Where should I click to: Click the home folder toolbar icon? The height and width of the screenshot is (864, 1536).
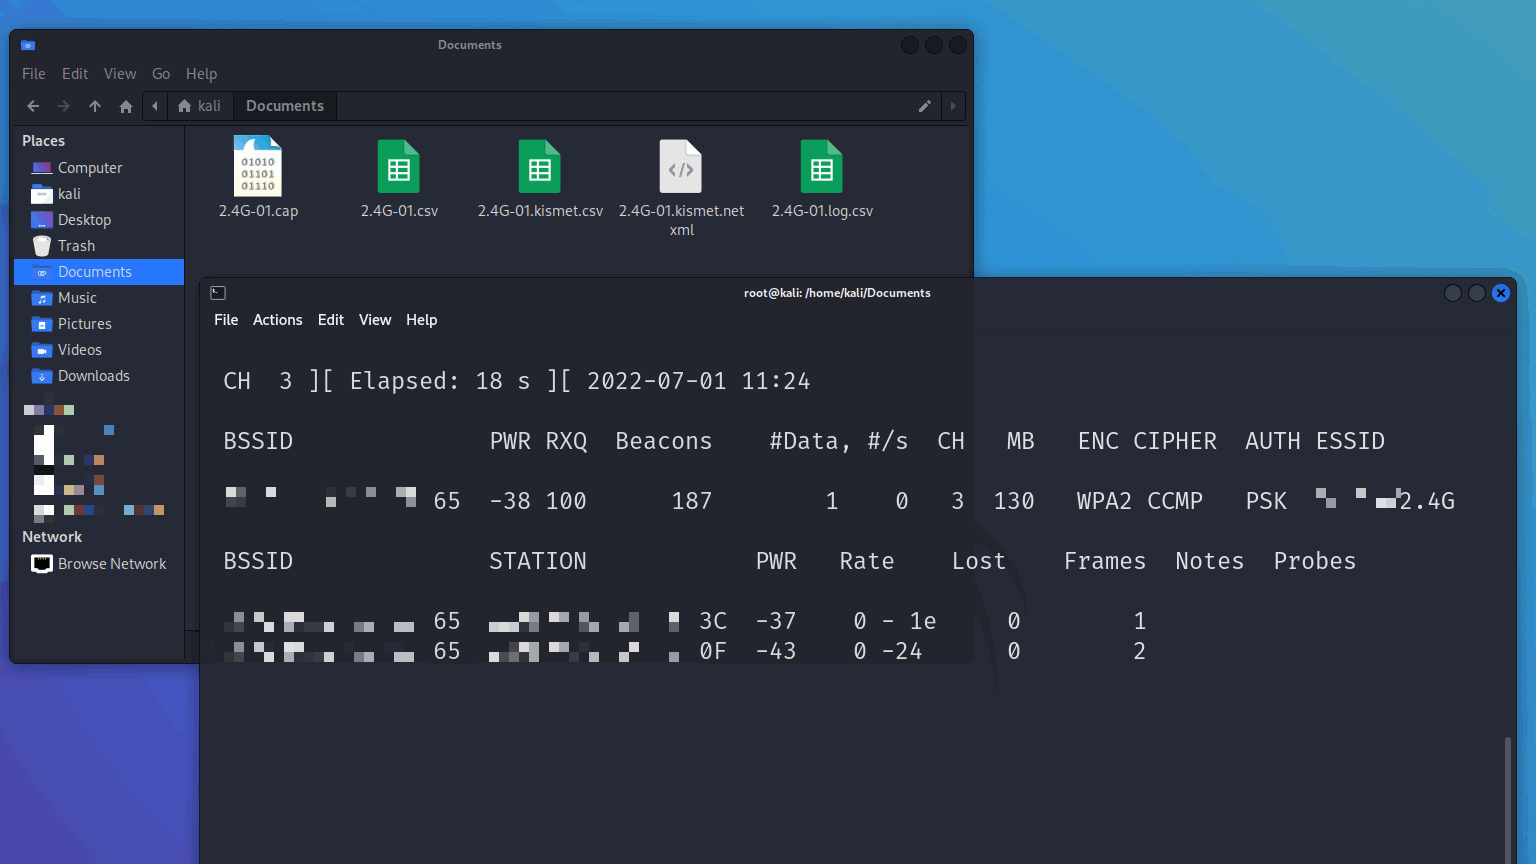pos(126,106)
